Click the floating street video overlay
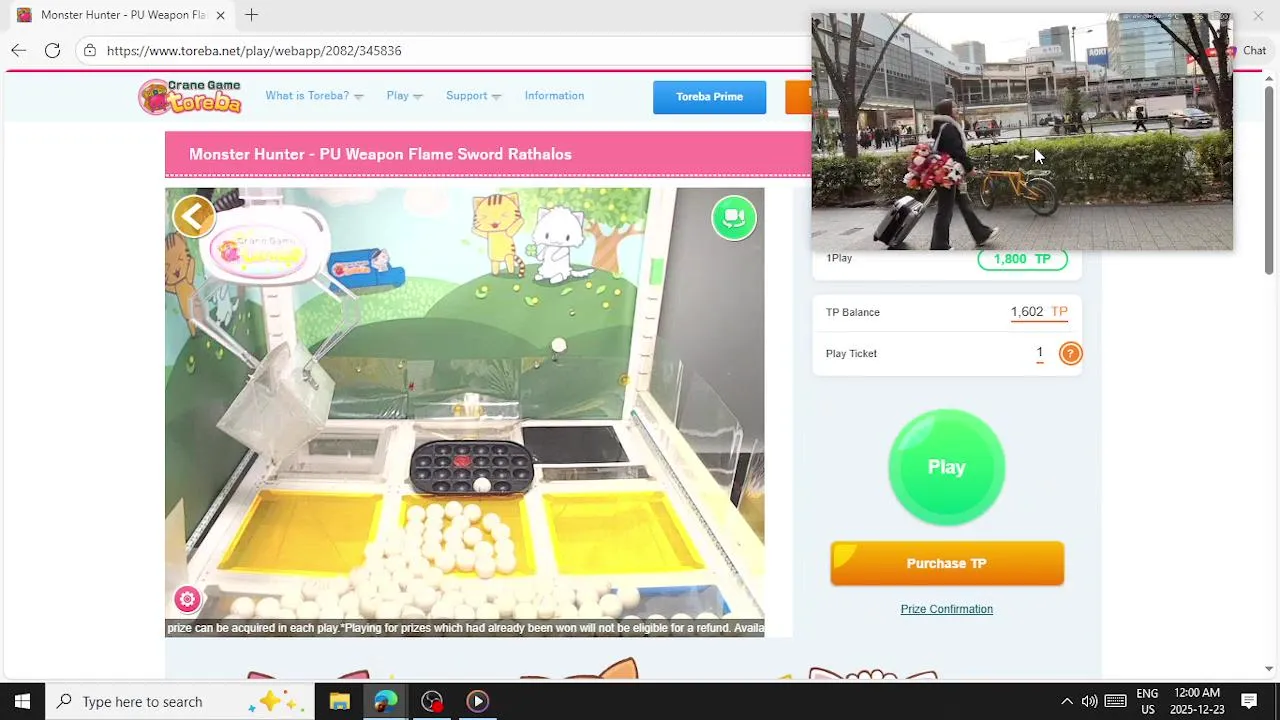The height and width of the screenshot is (720, 1280). click(x=1021, y=131)
